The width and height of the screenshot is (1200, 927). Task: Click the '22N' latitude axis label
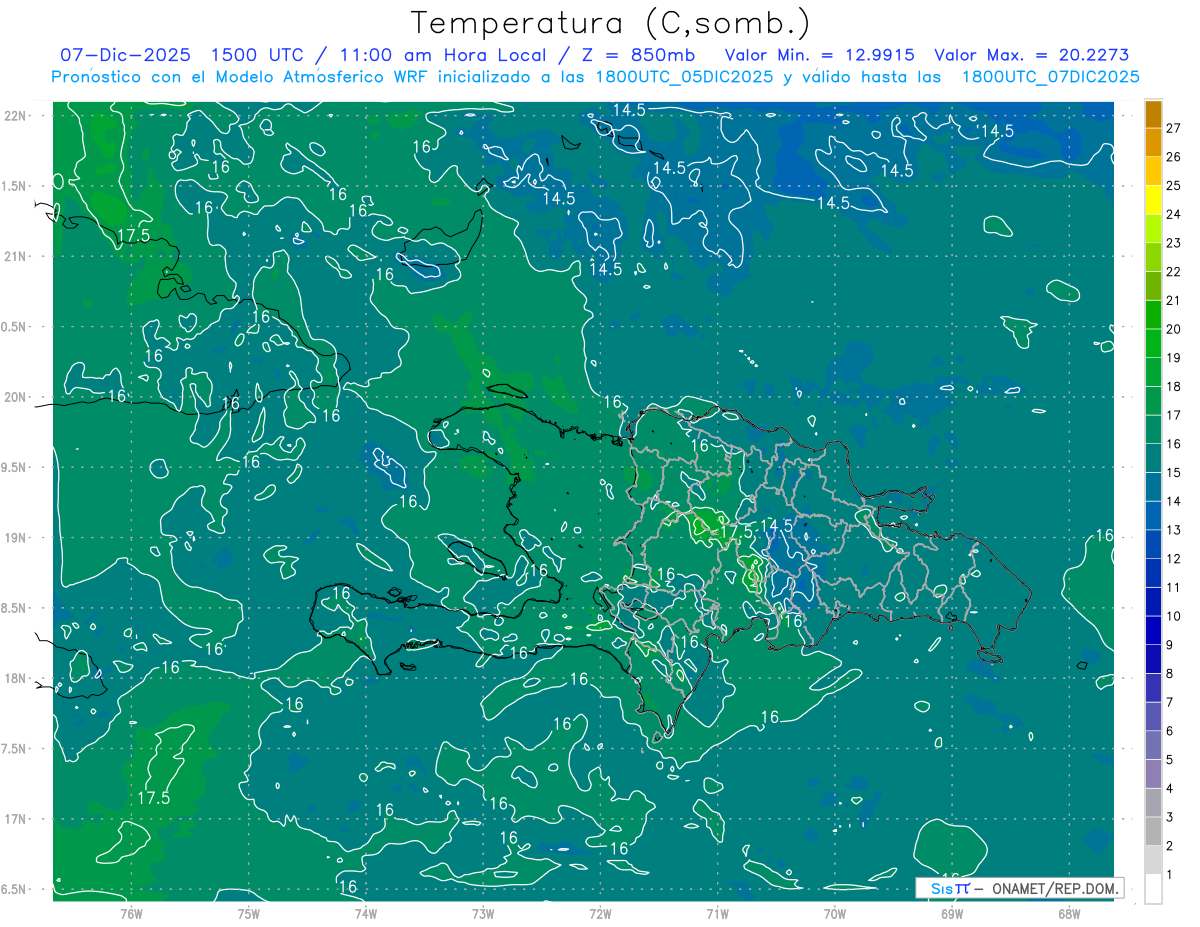point(15,116)
